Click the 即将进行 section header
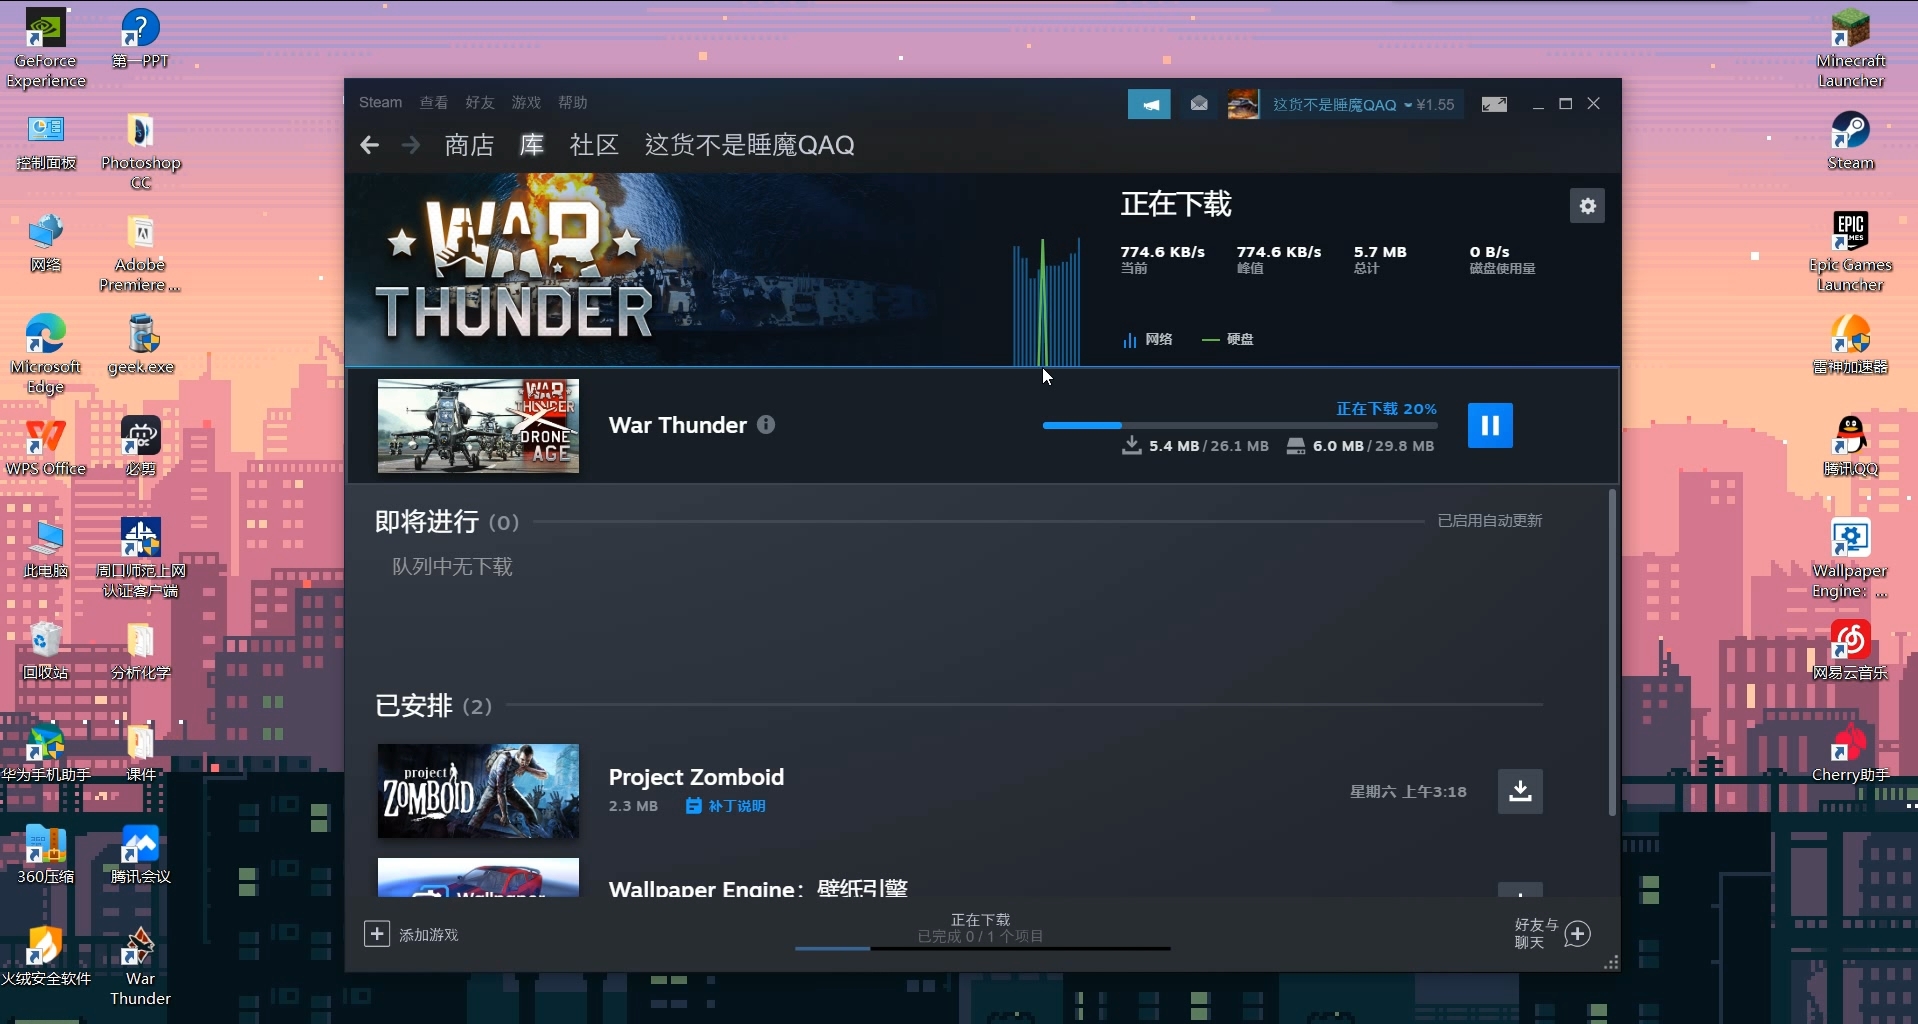The image size is (1918, 1024). [x=446, y=521]
